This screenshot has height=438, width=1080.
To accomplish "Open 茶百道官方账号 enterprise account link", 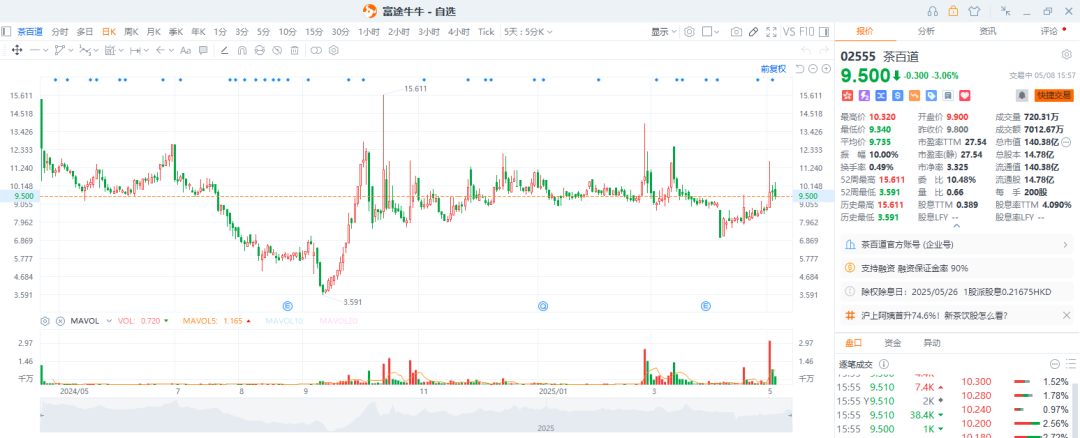I will (957, 244).
